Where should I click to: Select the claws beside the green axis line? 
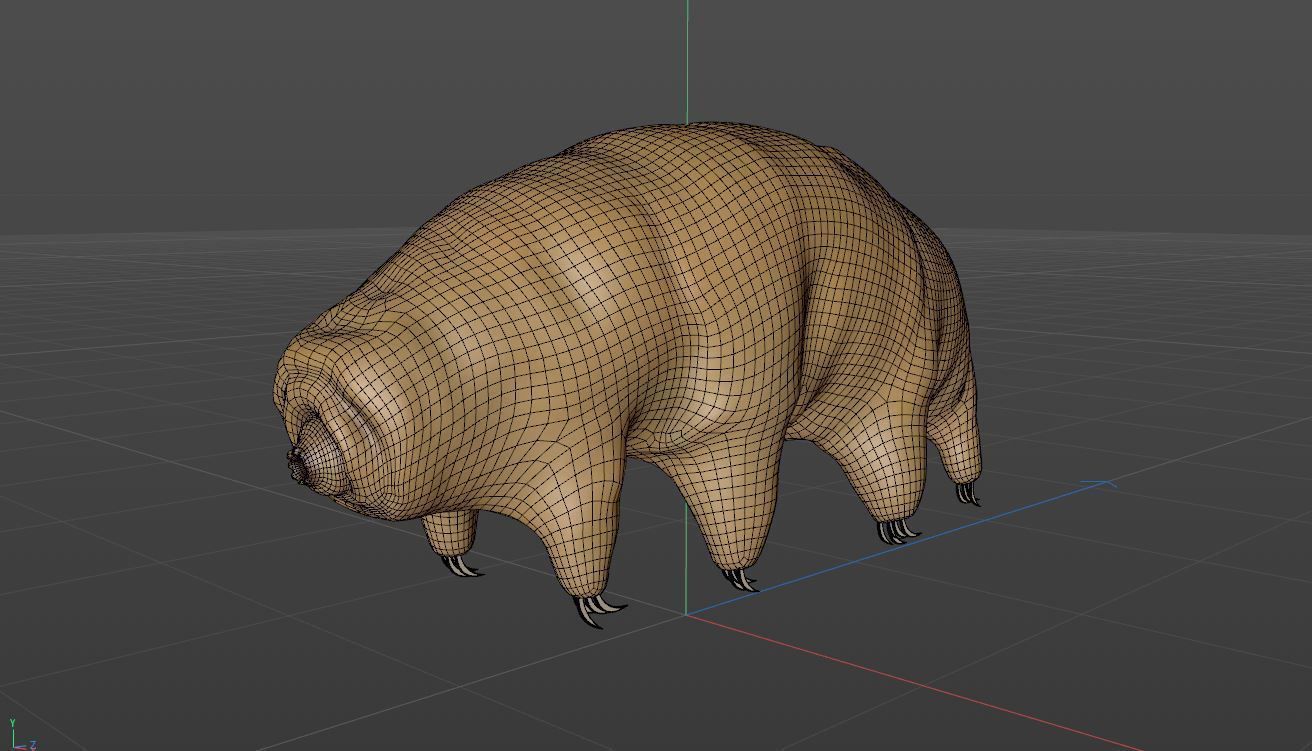click(740, 579)
